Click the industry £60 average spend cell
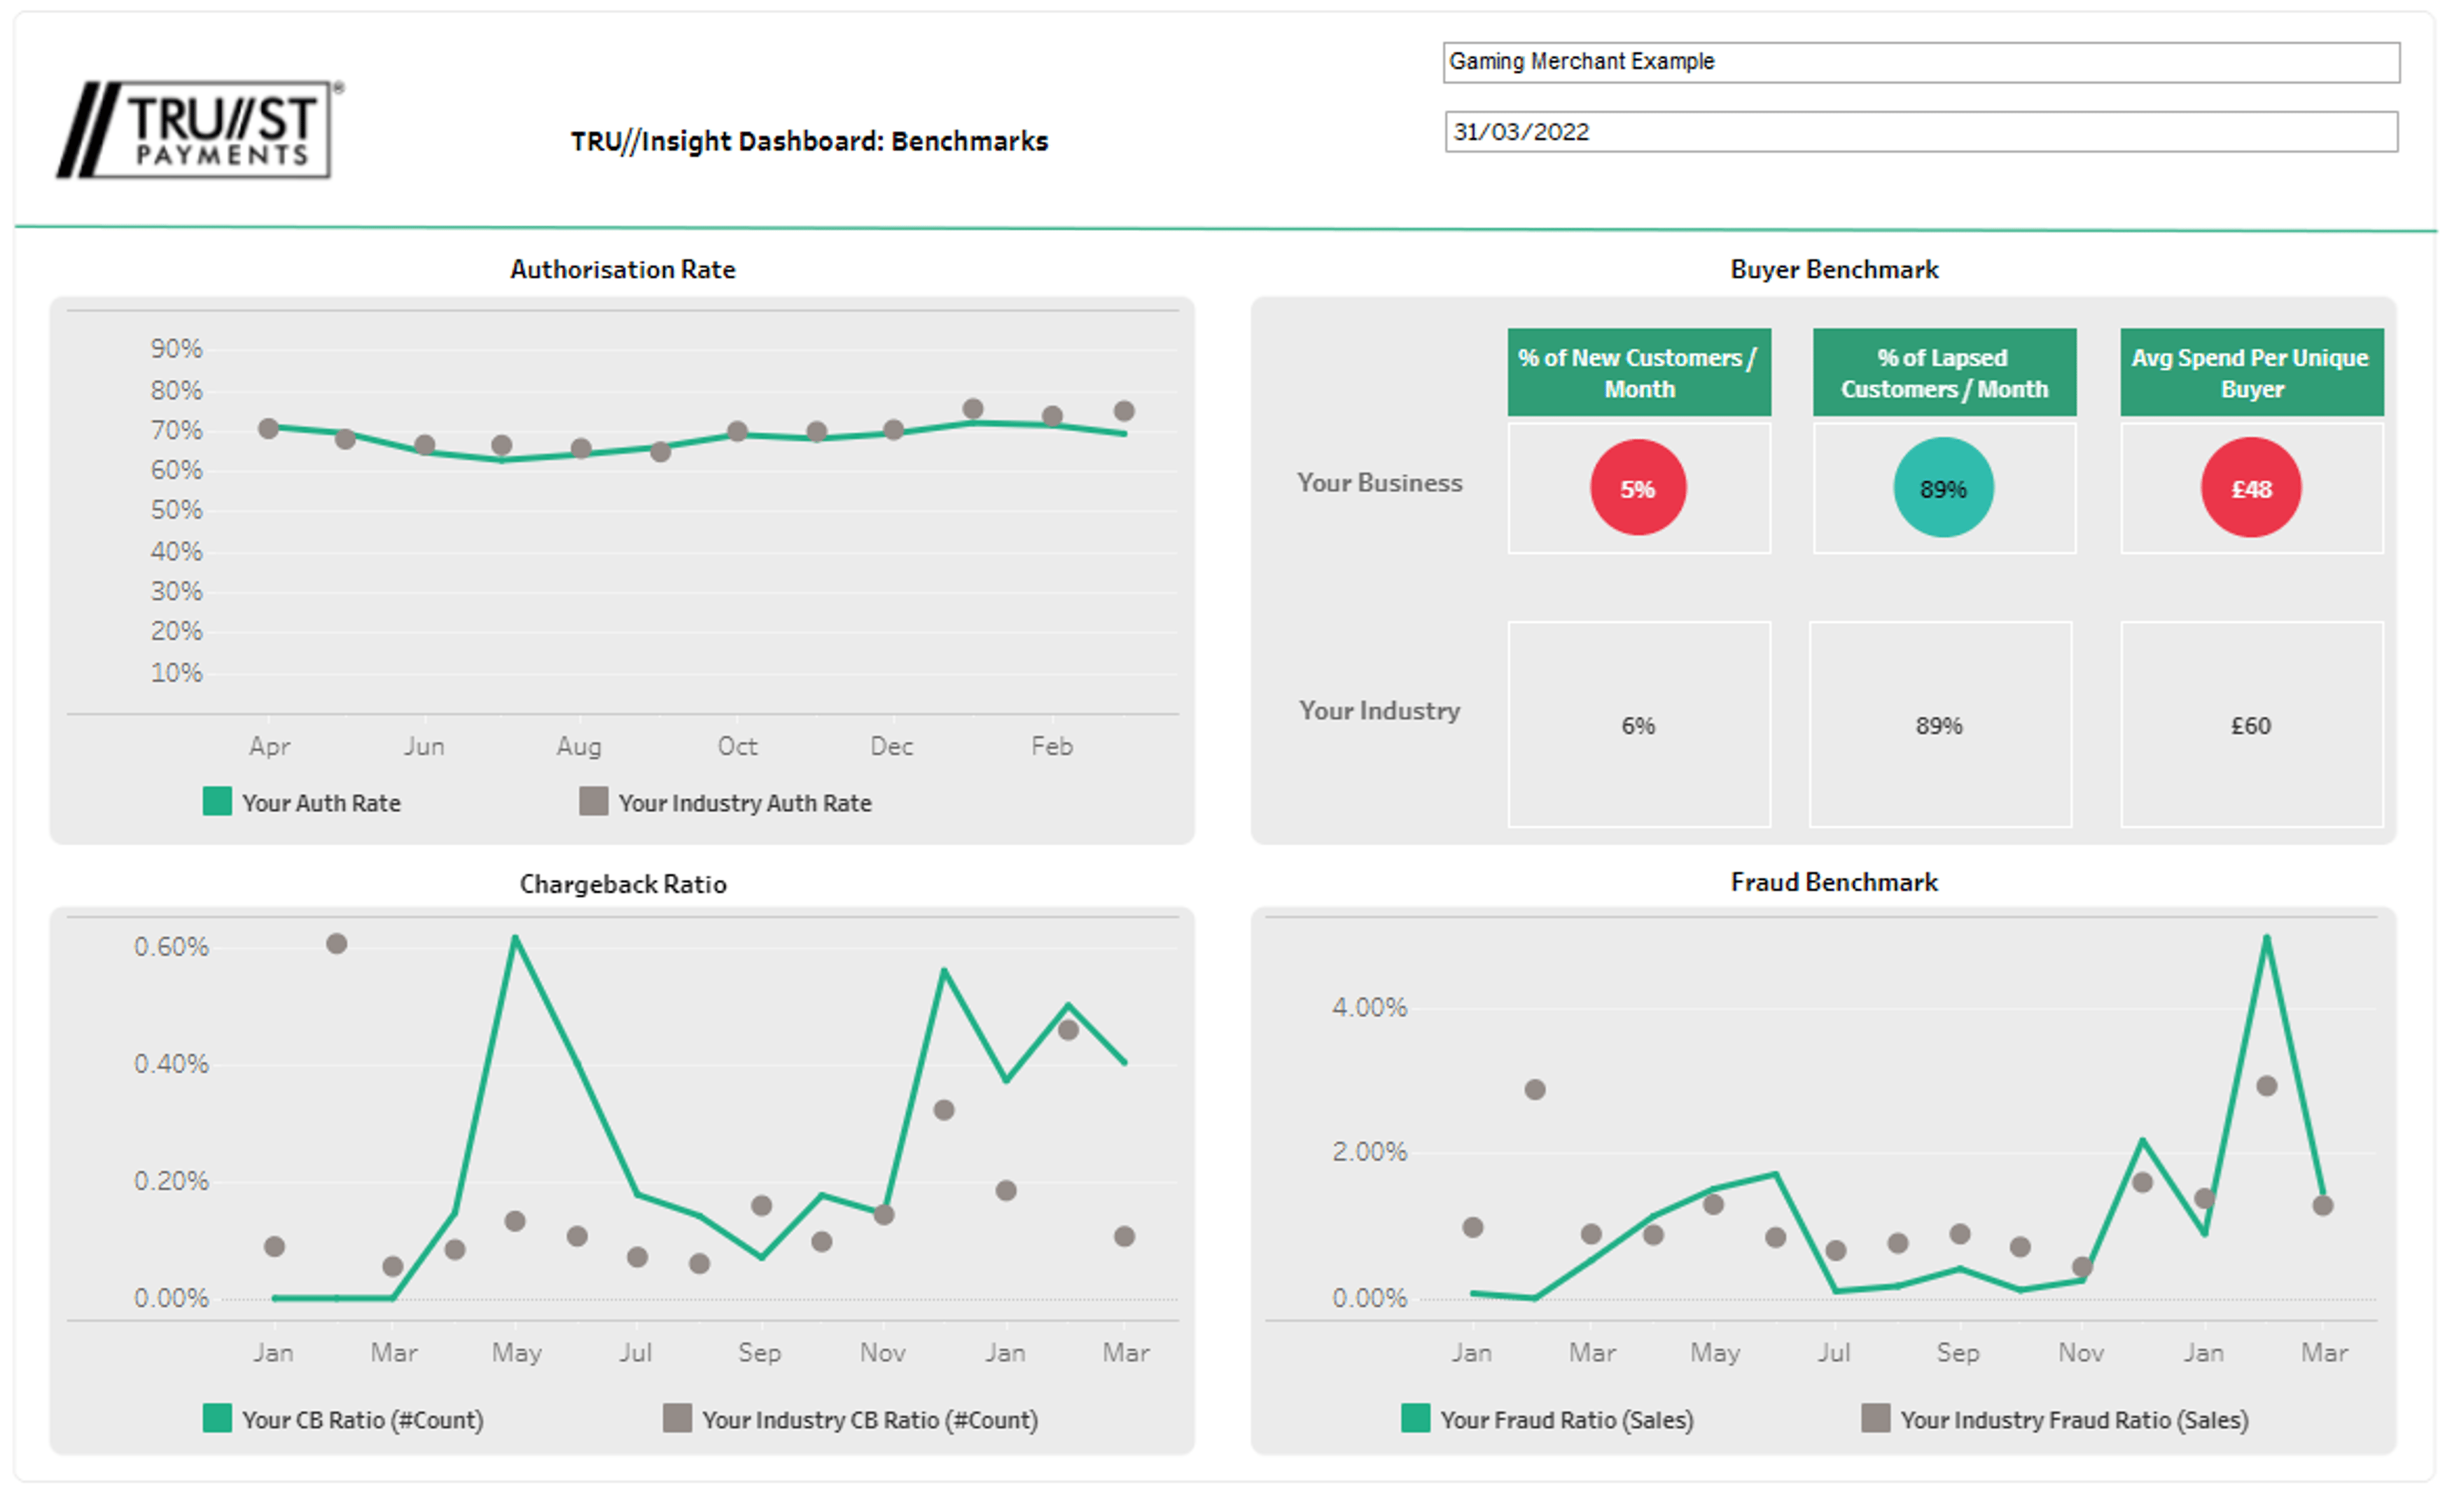 [x=2250, y=725]
